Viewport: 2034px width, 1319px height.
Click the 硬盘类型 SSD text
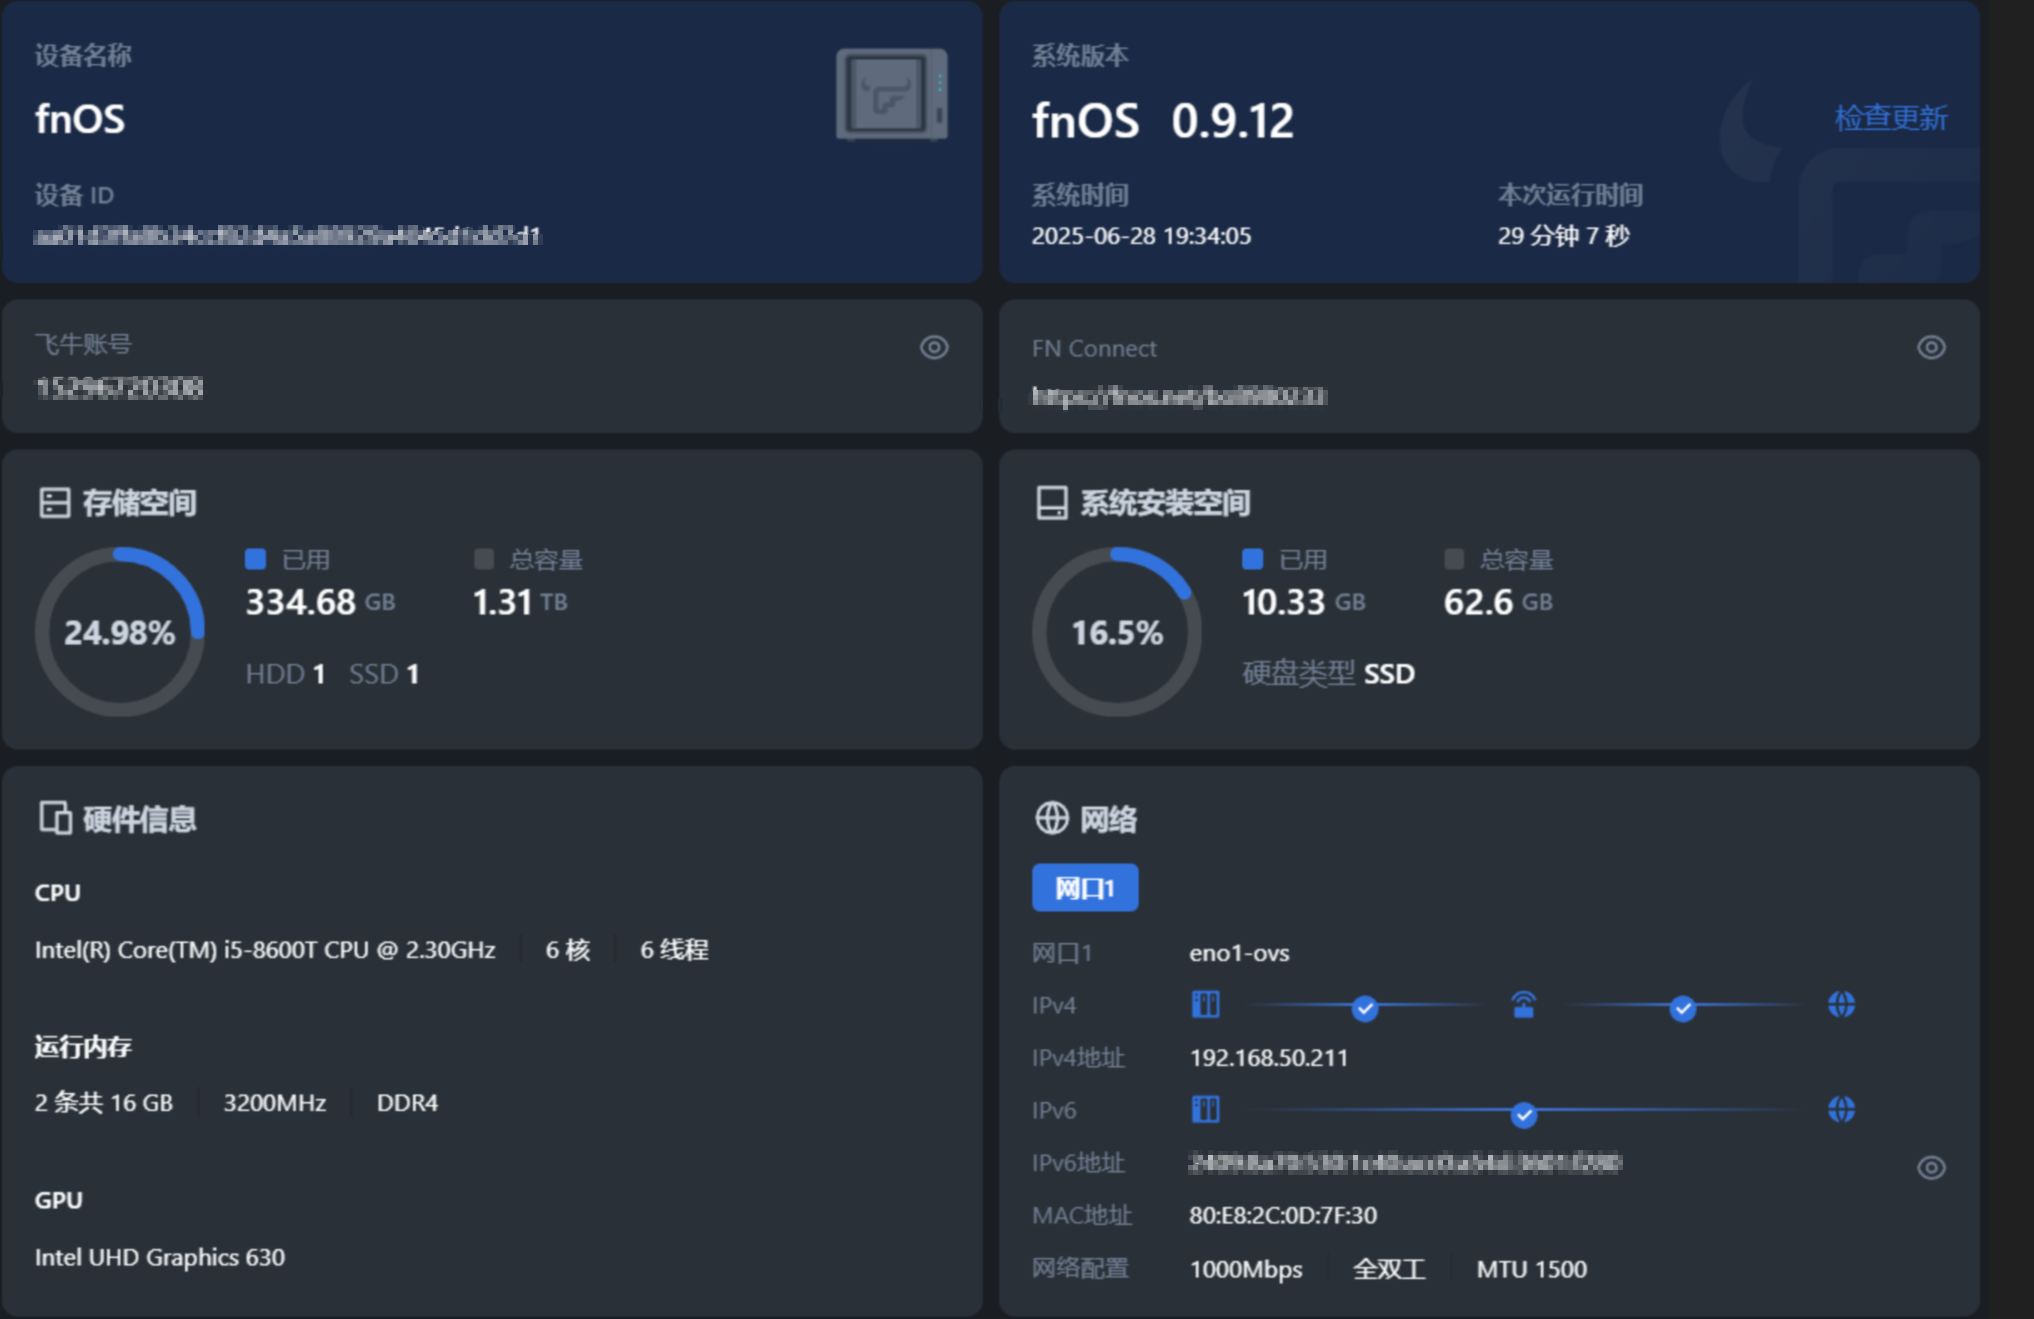1328,674
